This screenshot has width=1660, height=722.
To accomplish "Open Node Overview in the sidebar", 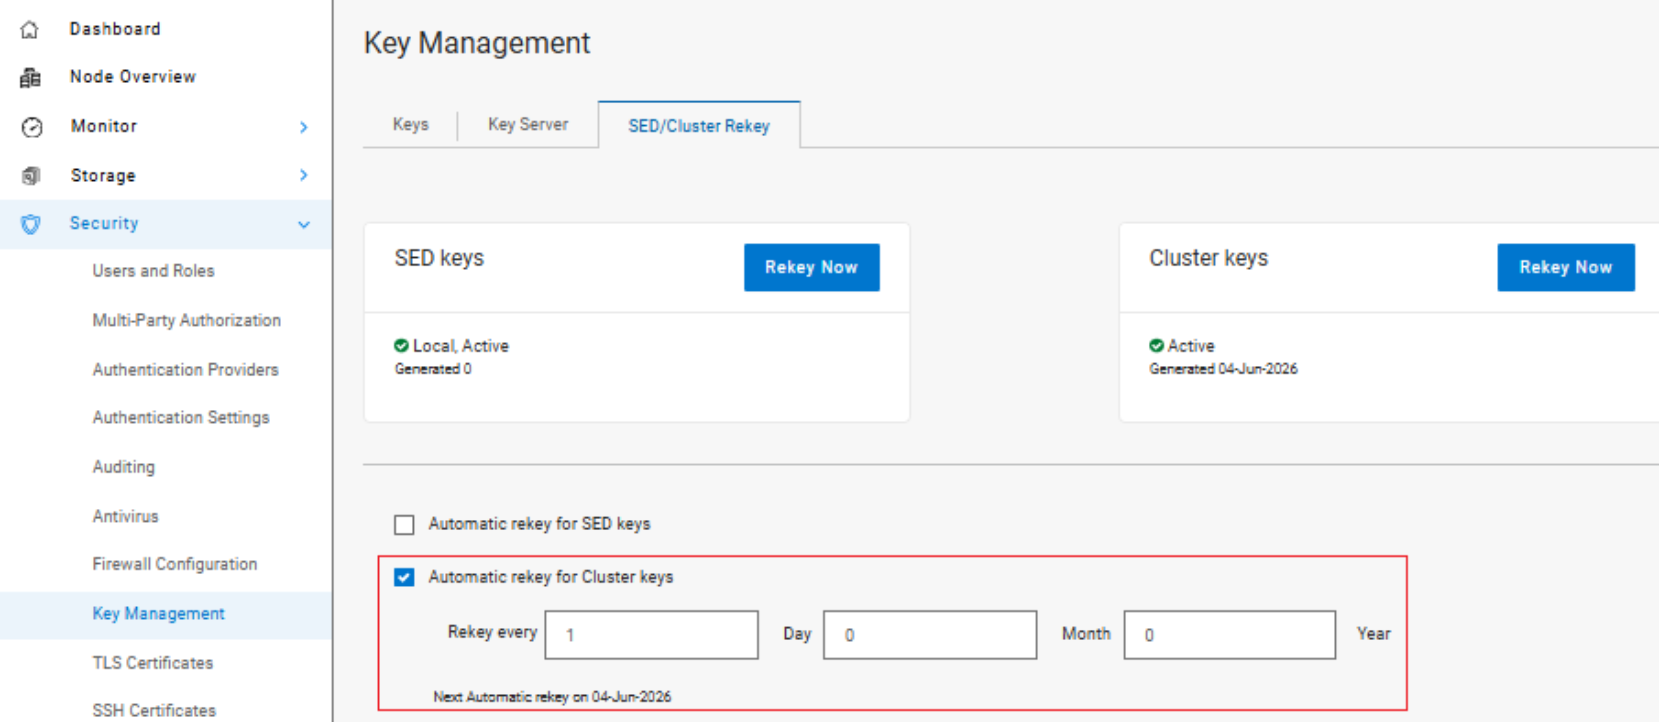I will (x=133, y=77).
